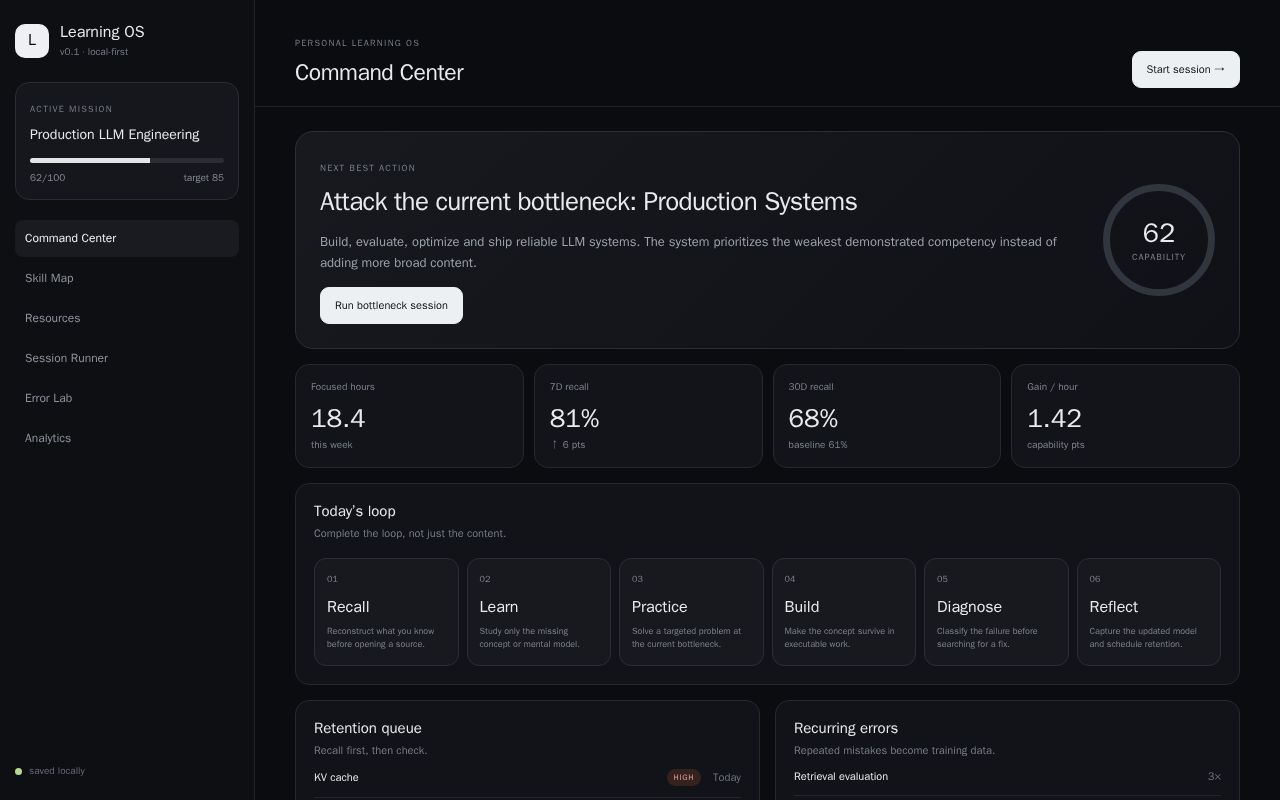Go to the Skill Map page
The width and height of the screenshot is (1280, 800).
click(x=127, y=278)
